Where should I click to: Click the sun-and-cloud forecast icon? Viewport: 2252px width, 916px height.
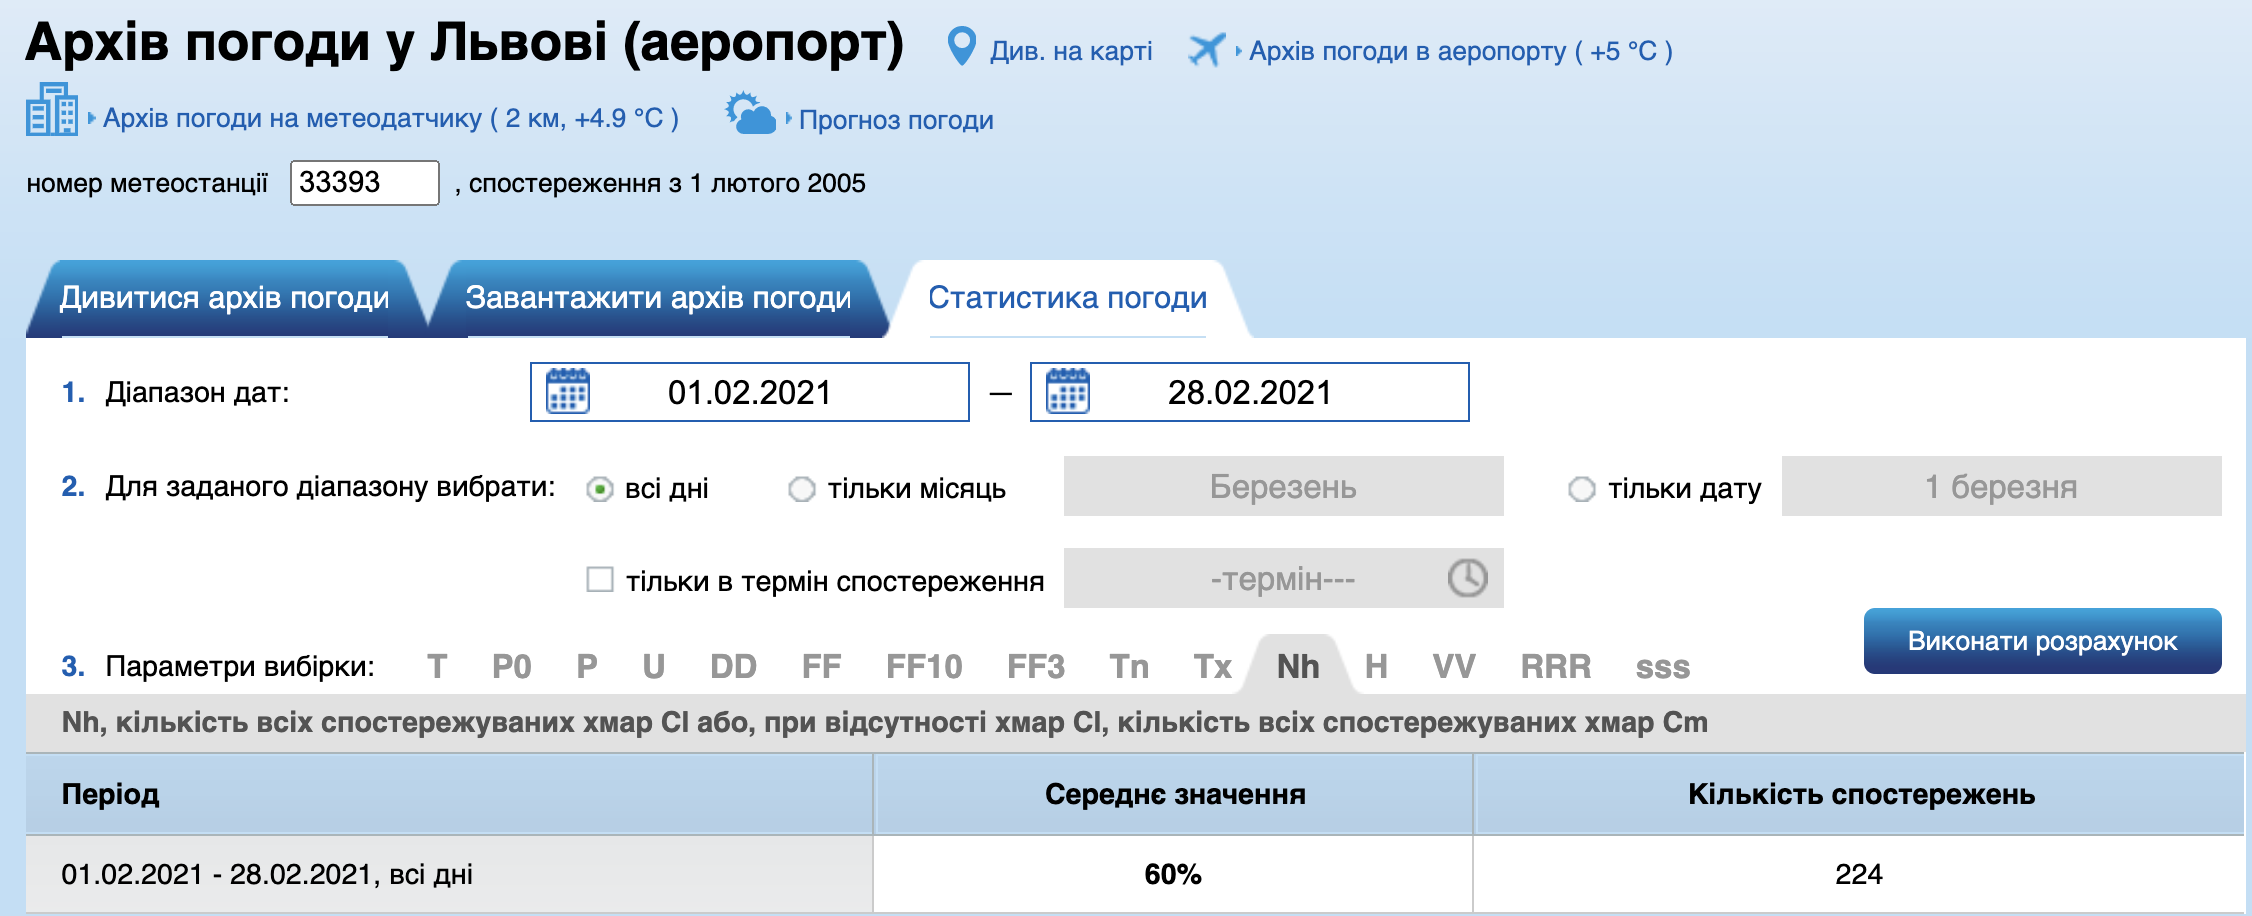point(750,114)
